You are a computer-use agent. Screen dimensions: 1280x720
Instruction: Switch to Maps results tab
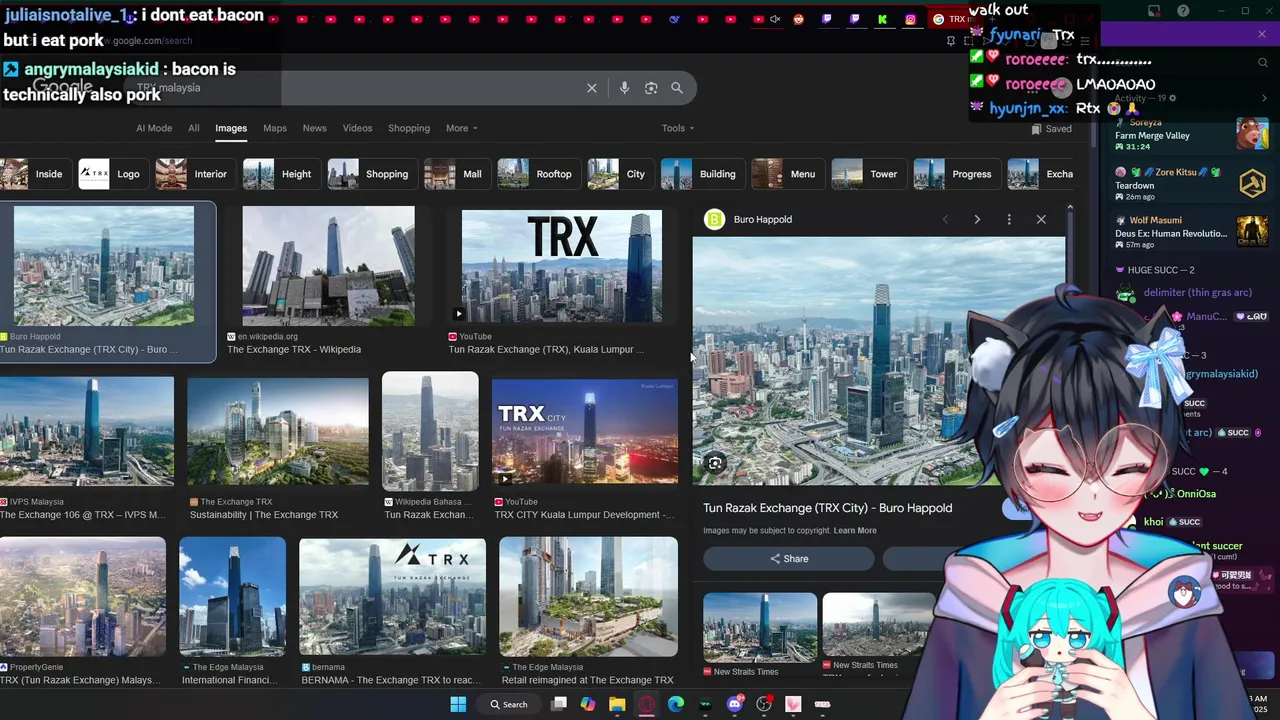pyautogui.click(x=275, y=128)
